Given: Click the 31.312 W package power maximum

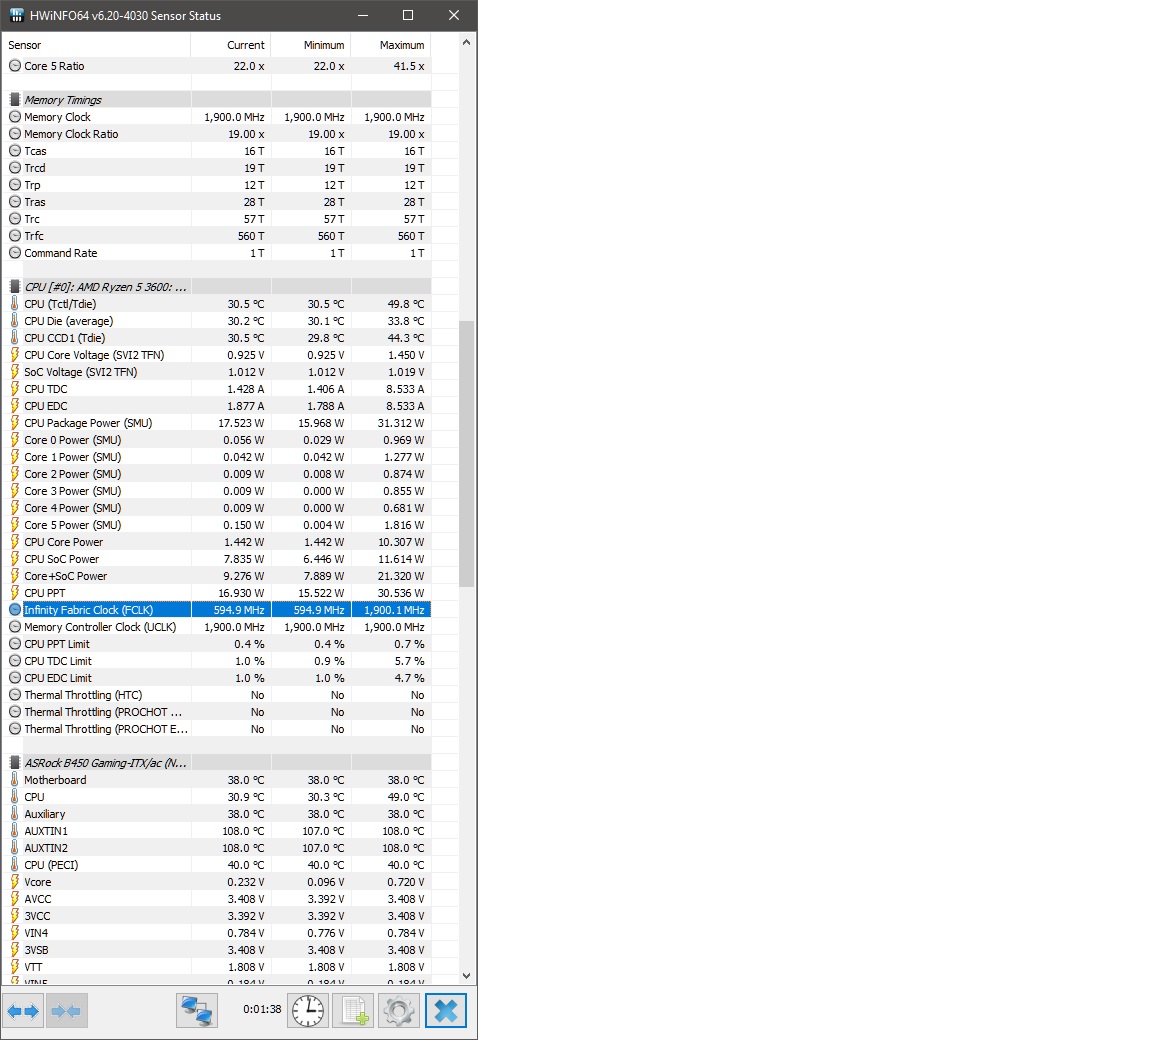Looking at the screenshot, I should click(x=401, y=423).
